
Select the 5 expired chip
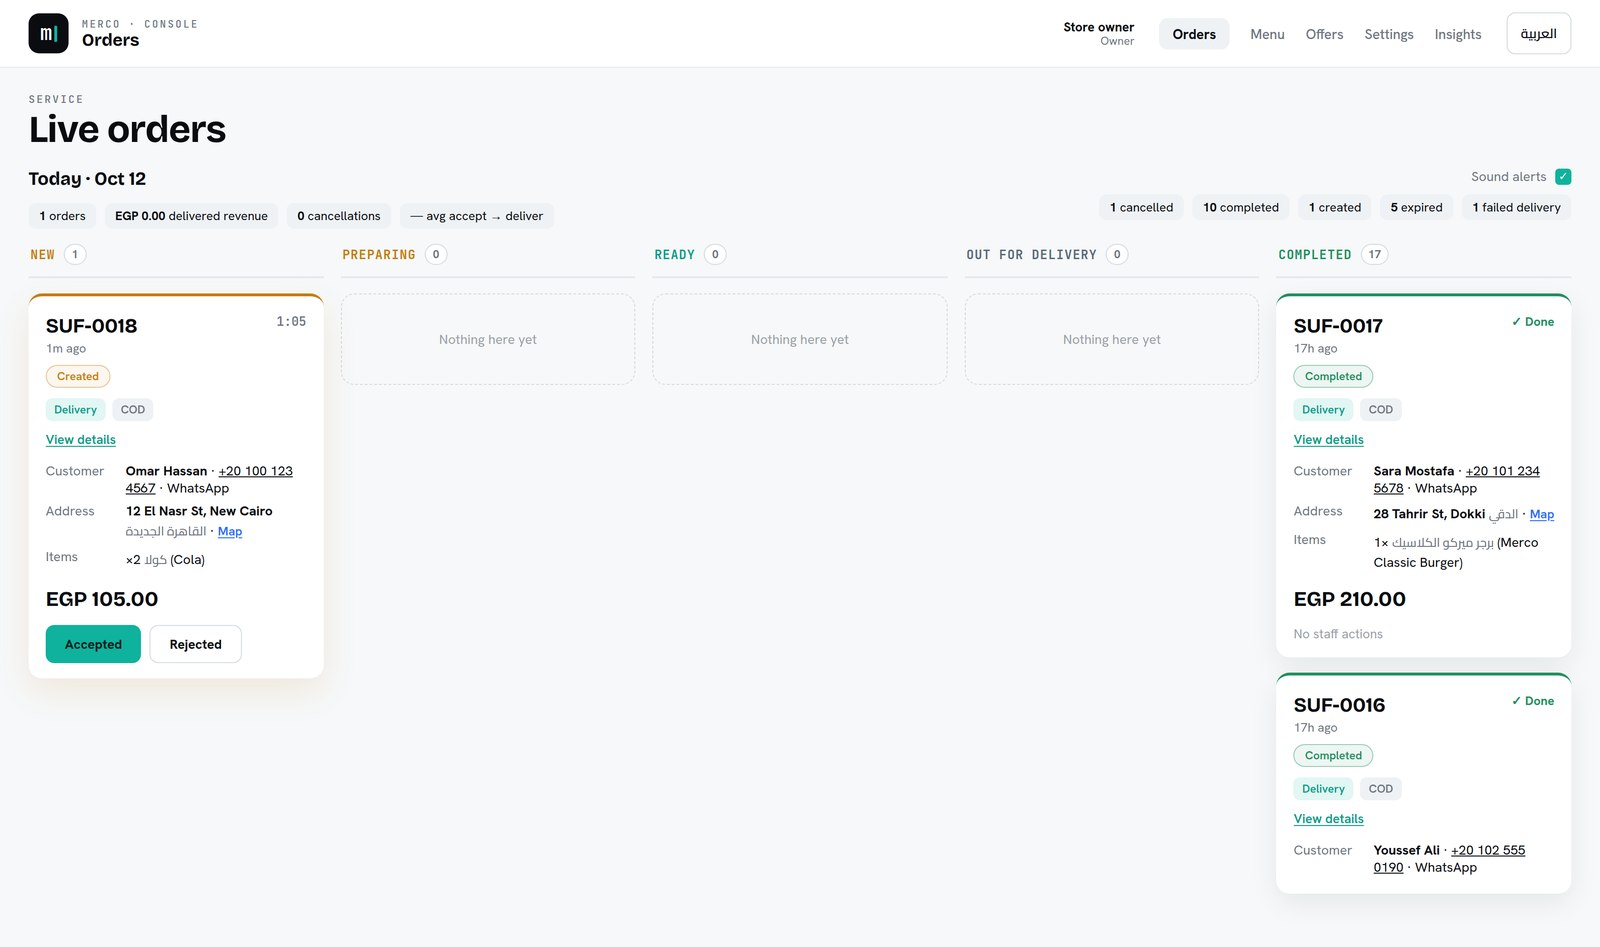[x=1416, y=208]
